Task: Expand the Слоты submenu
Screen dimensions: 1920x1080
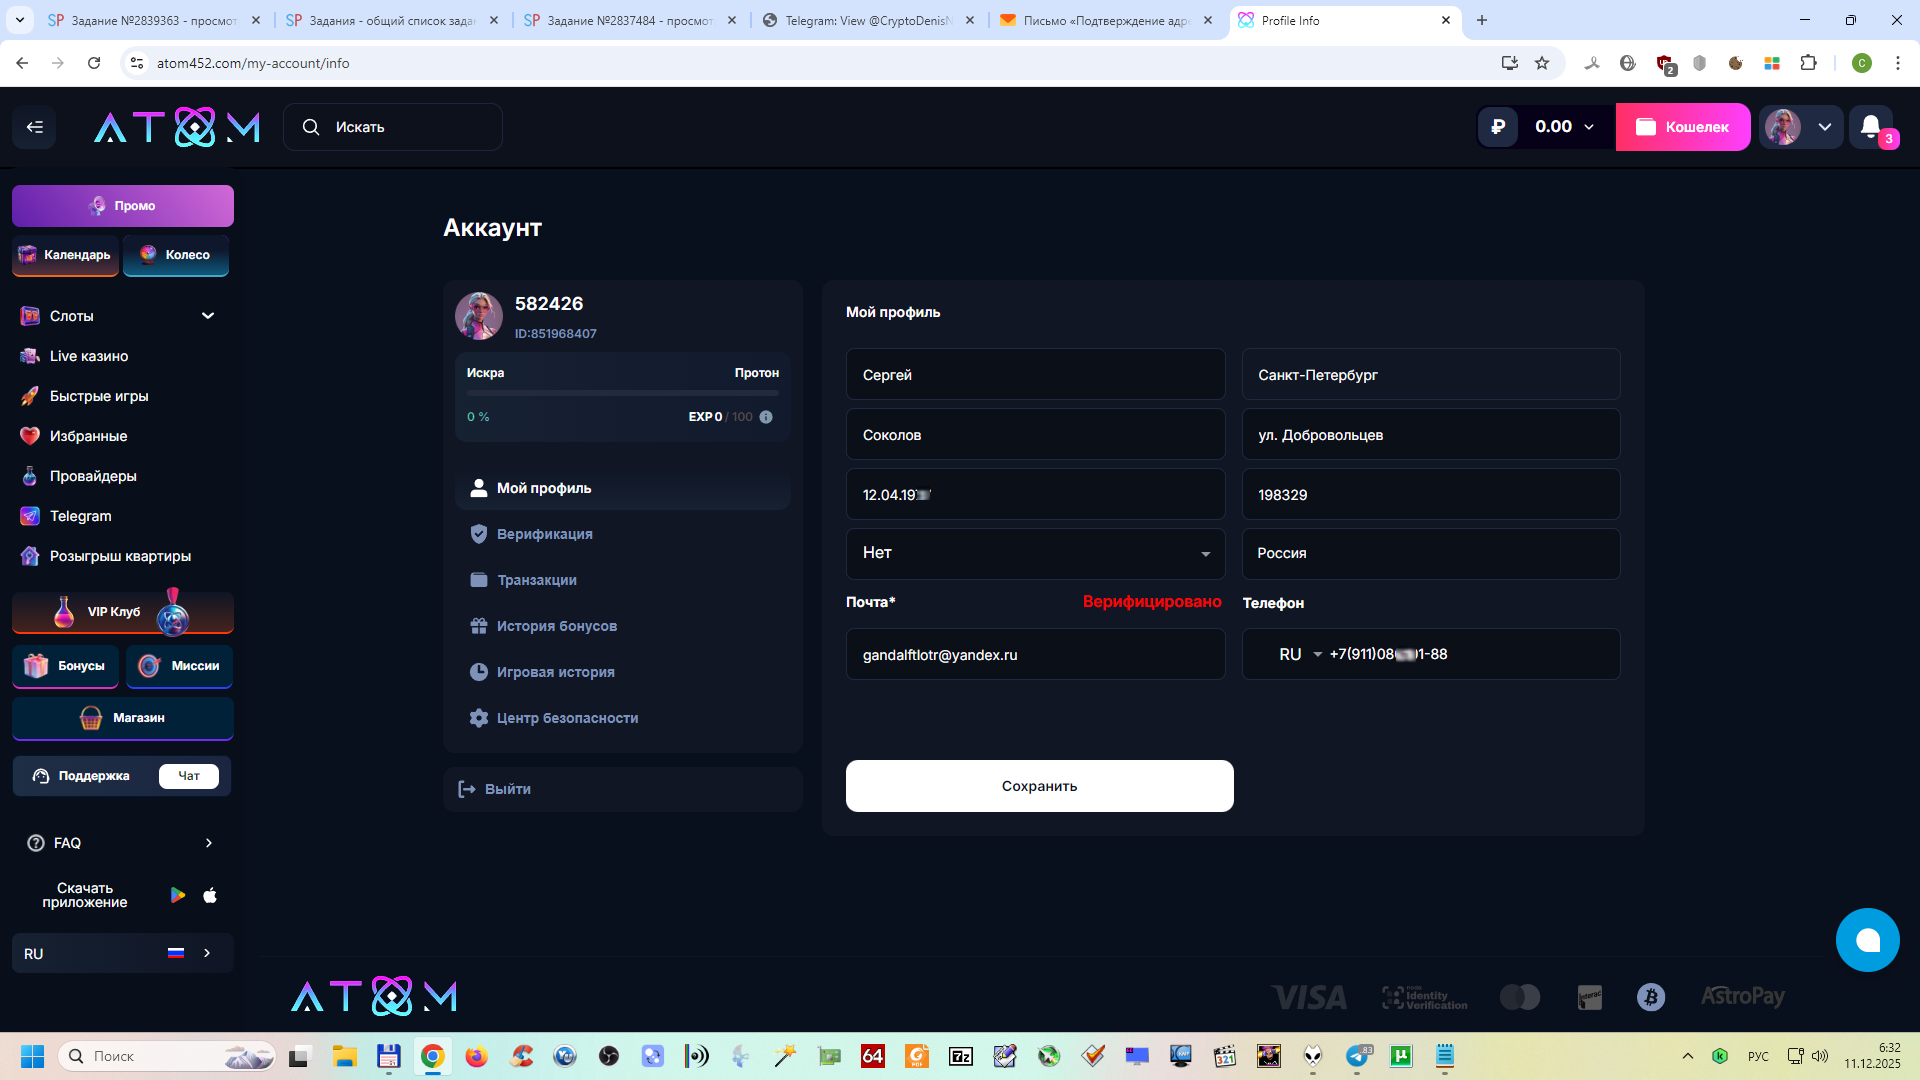Action: (208, 316)
